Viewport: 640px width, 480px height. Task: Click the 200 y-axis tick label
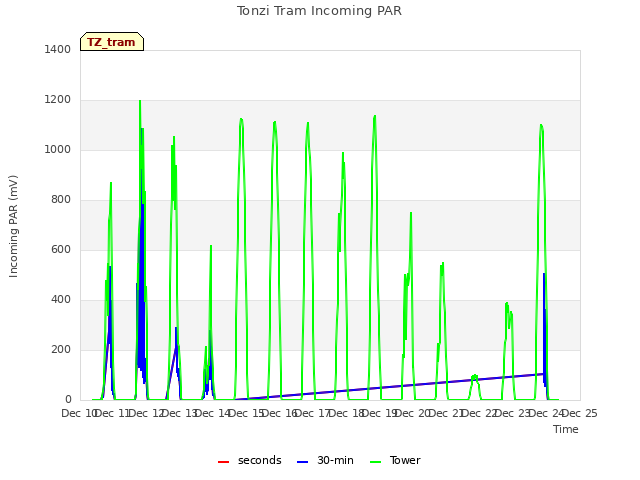(61, 349)
